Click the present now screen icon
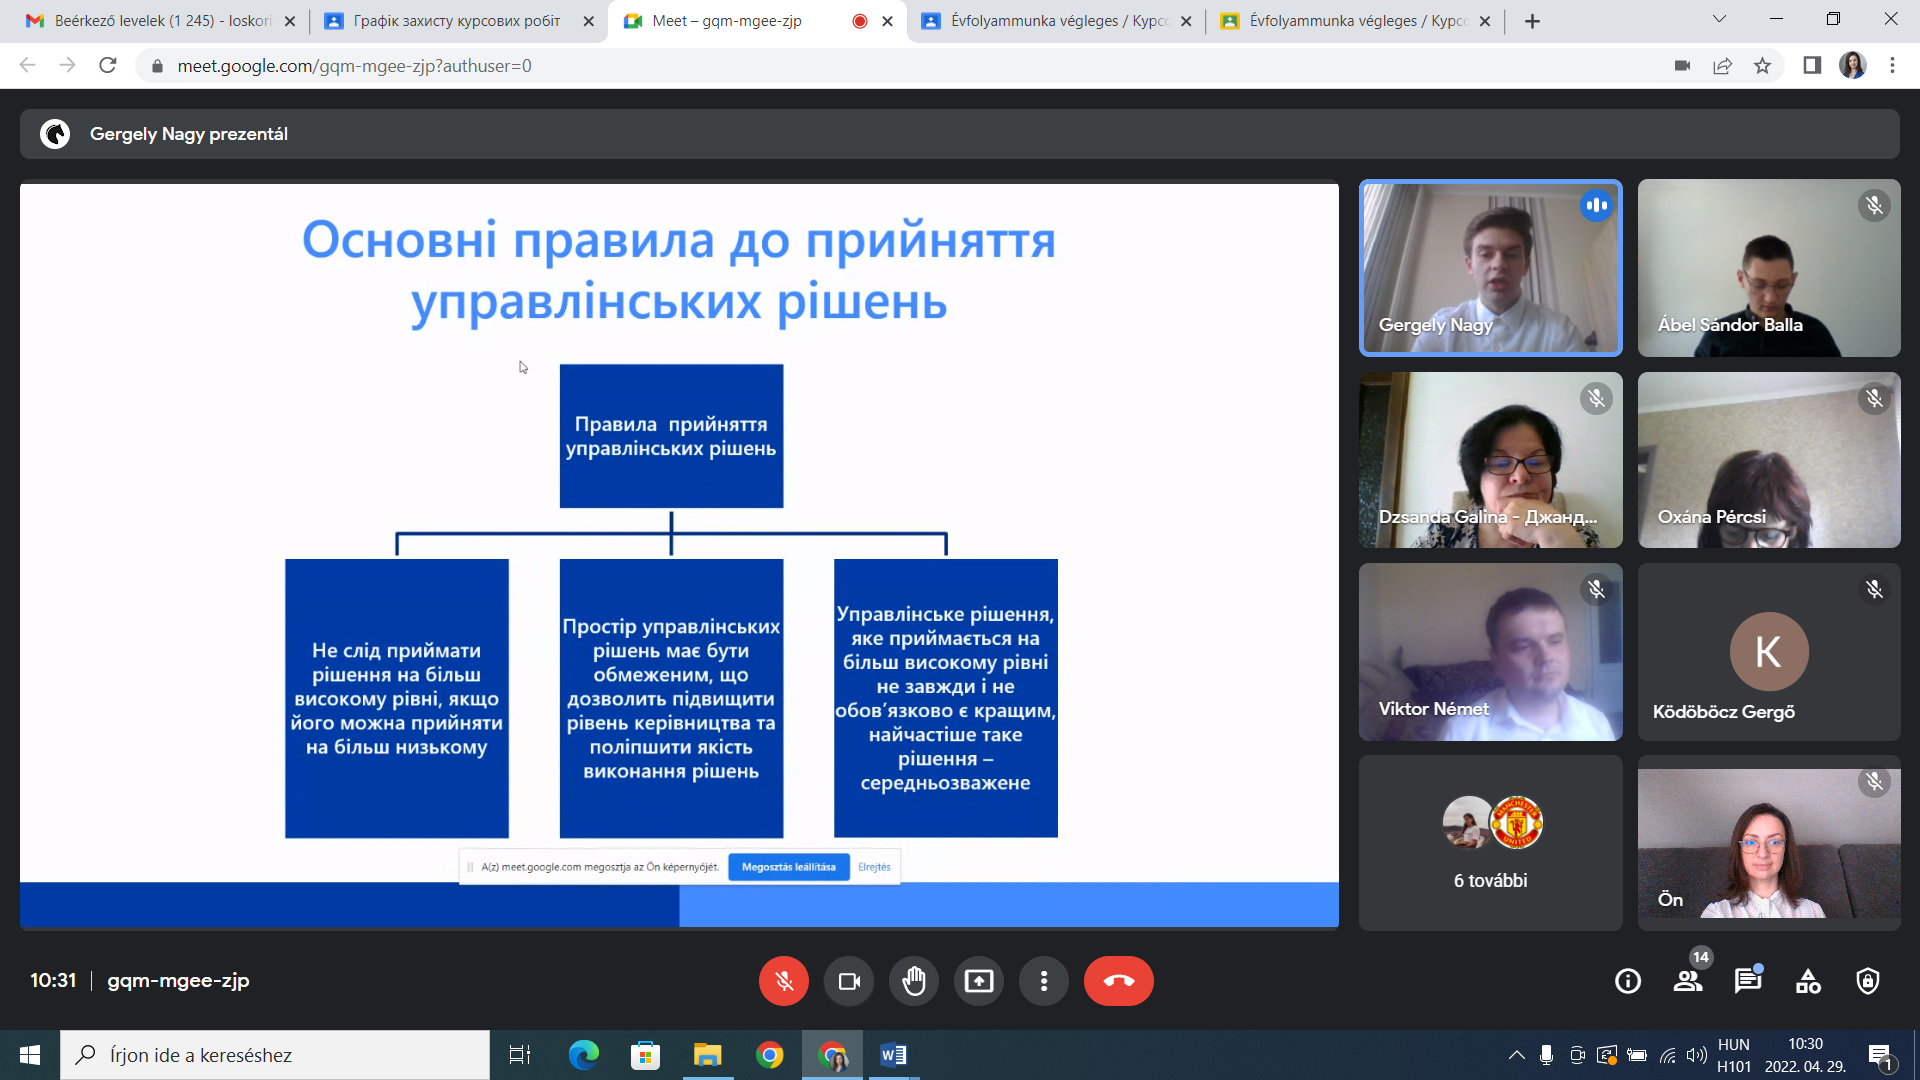This screenshot has width=1920, height=1080. tap(979, 981)
